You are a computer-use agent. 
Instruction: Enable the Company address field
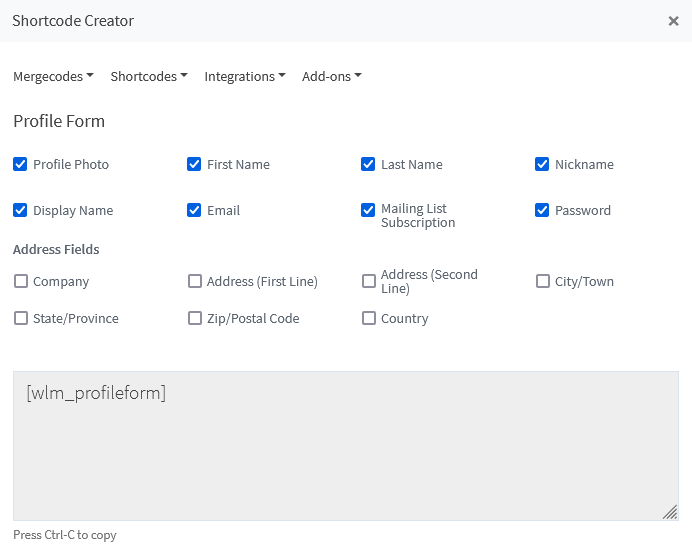(x=21, y=281)
